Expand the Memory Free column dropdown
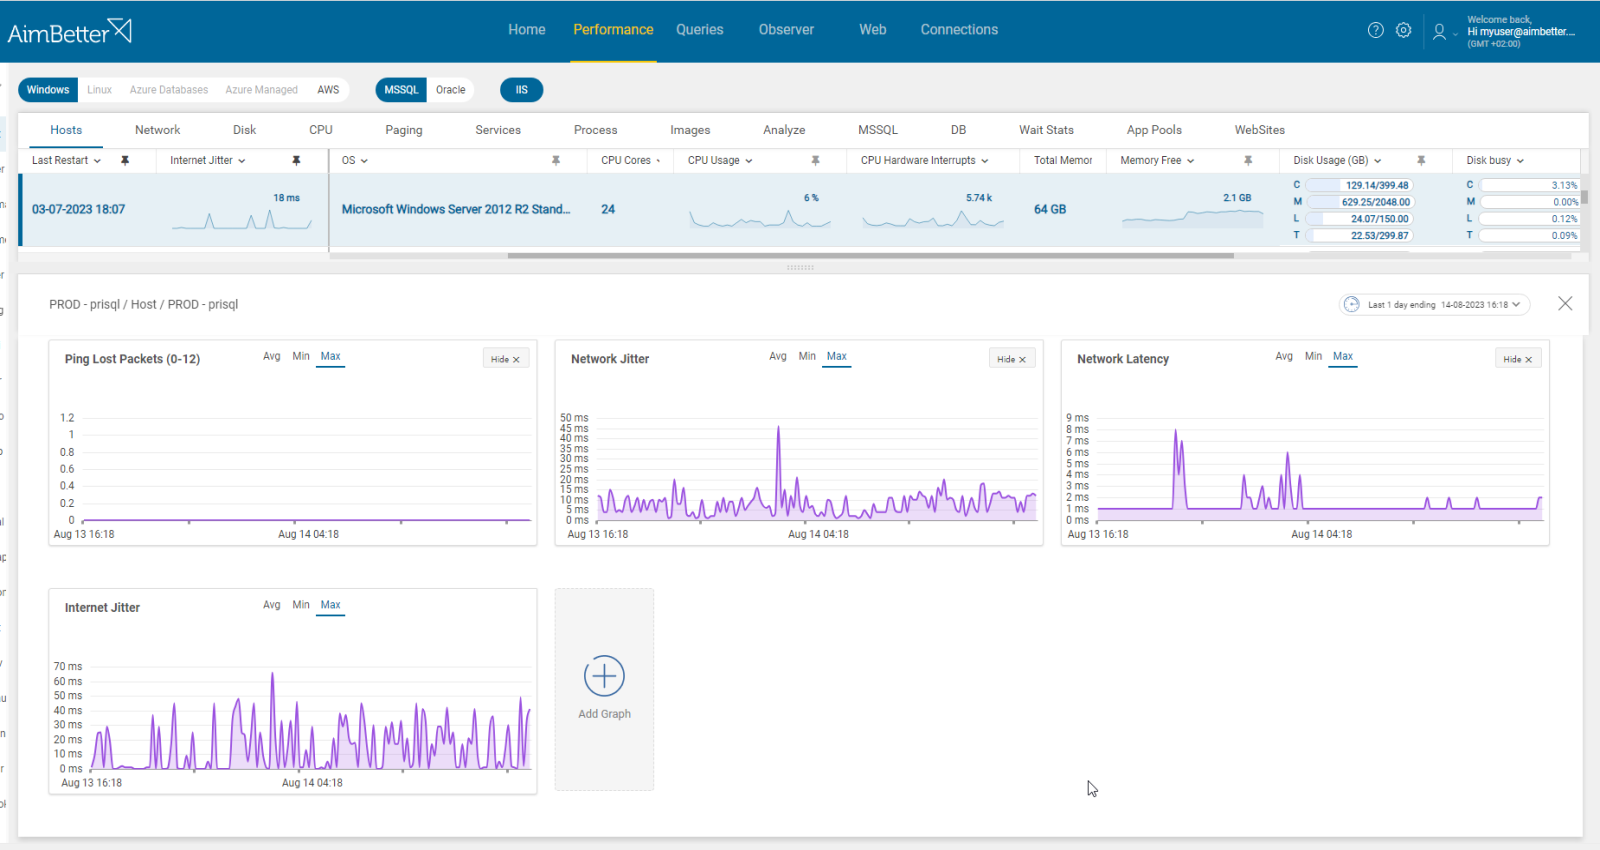 1190,161
